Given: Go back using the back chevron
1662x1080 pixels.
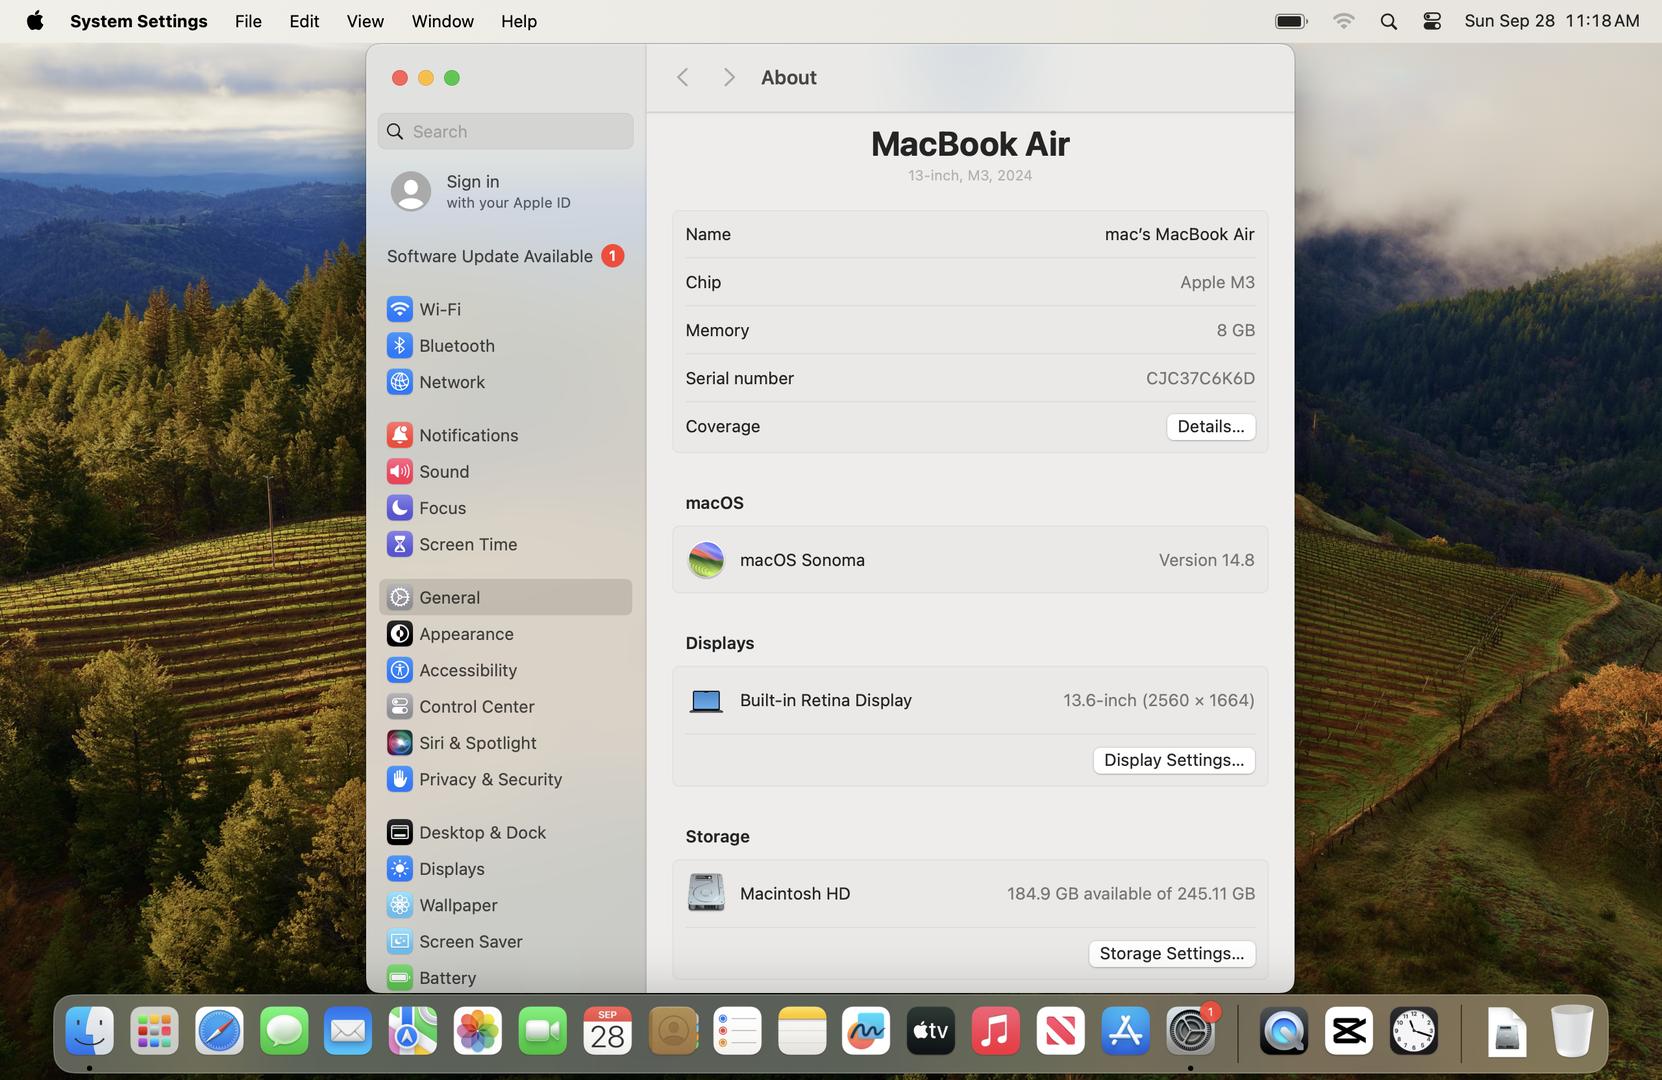Looking at the screenshot, I should click(x=682, y=77).
